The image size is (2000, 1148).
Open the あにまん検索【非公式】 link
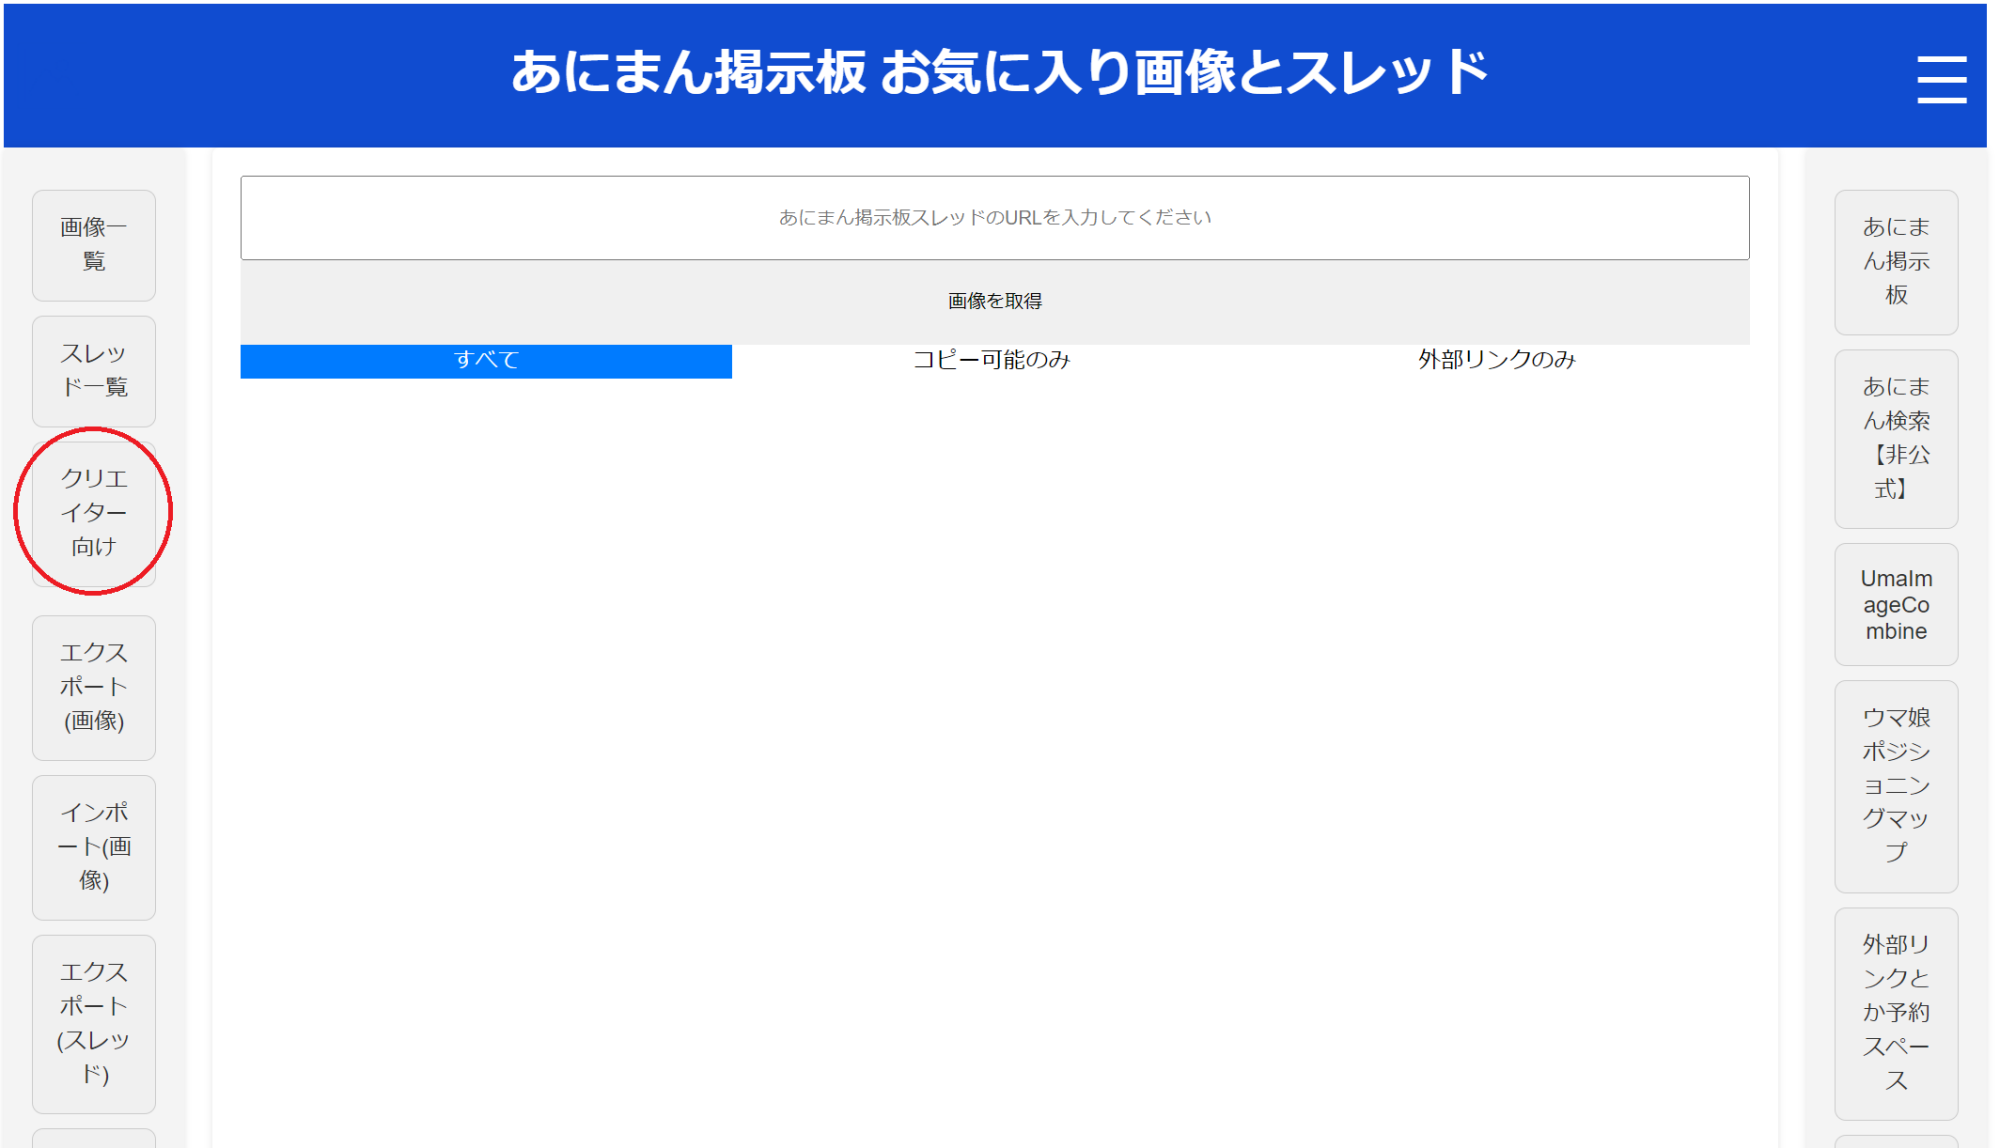(1896, 438)
